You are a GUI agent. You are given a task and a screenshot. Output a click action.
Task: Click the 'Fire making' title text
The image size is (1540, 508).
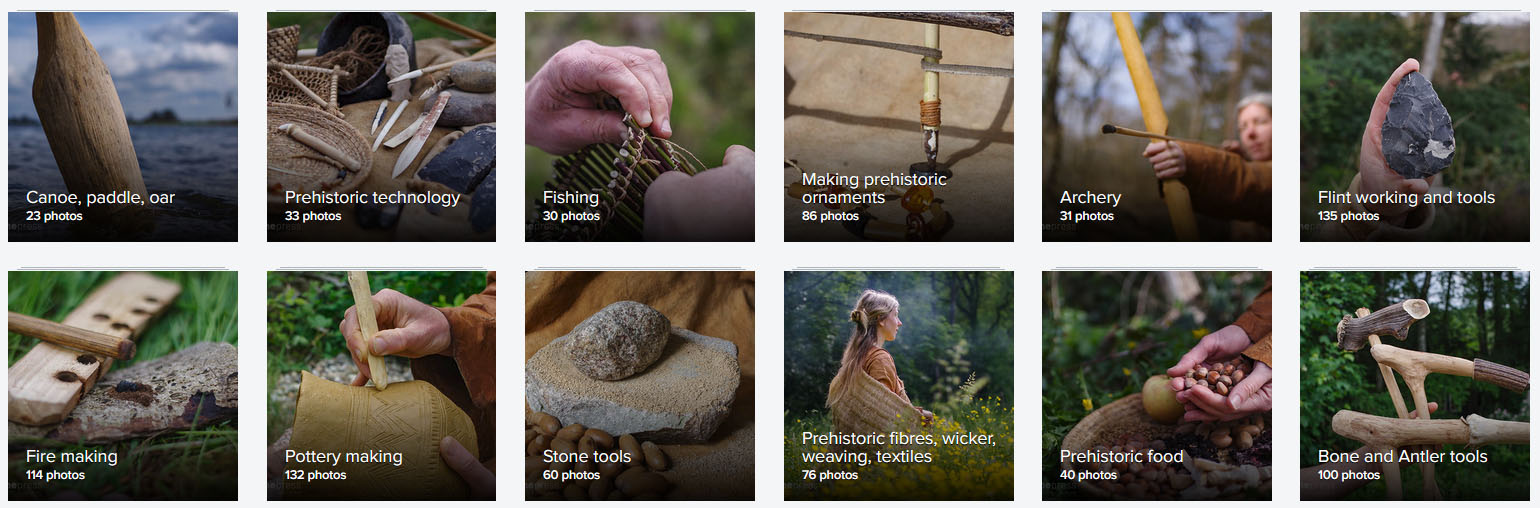72,457
